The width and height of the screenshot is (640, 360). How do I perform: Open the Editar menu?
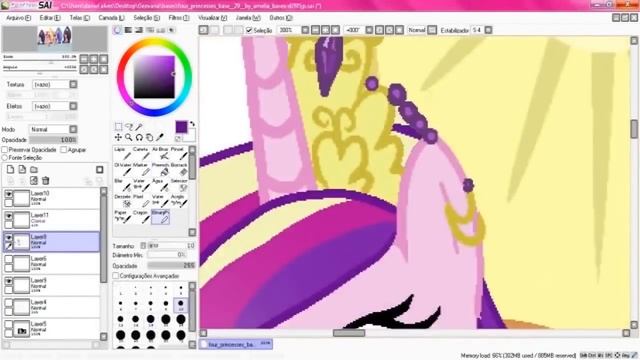tap(50, 18)
